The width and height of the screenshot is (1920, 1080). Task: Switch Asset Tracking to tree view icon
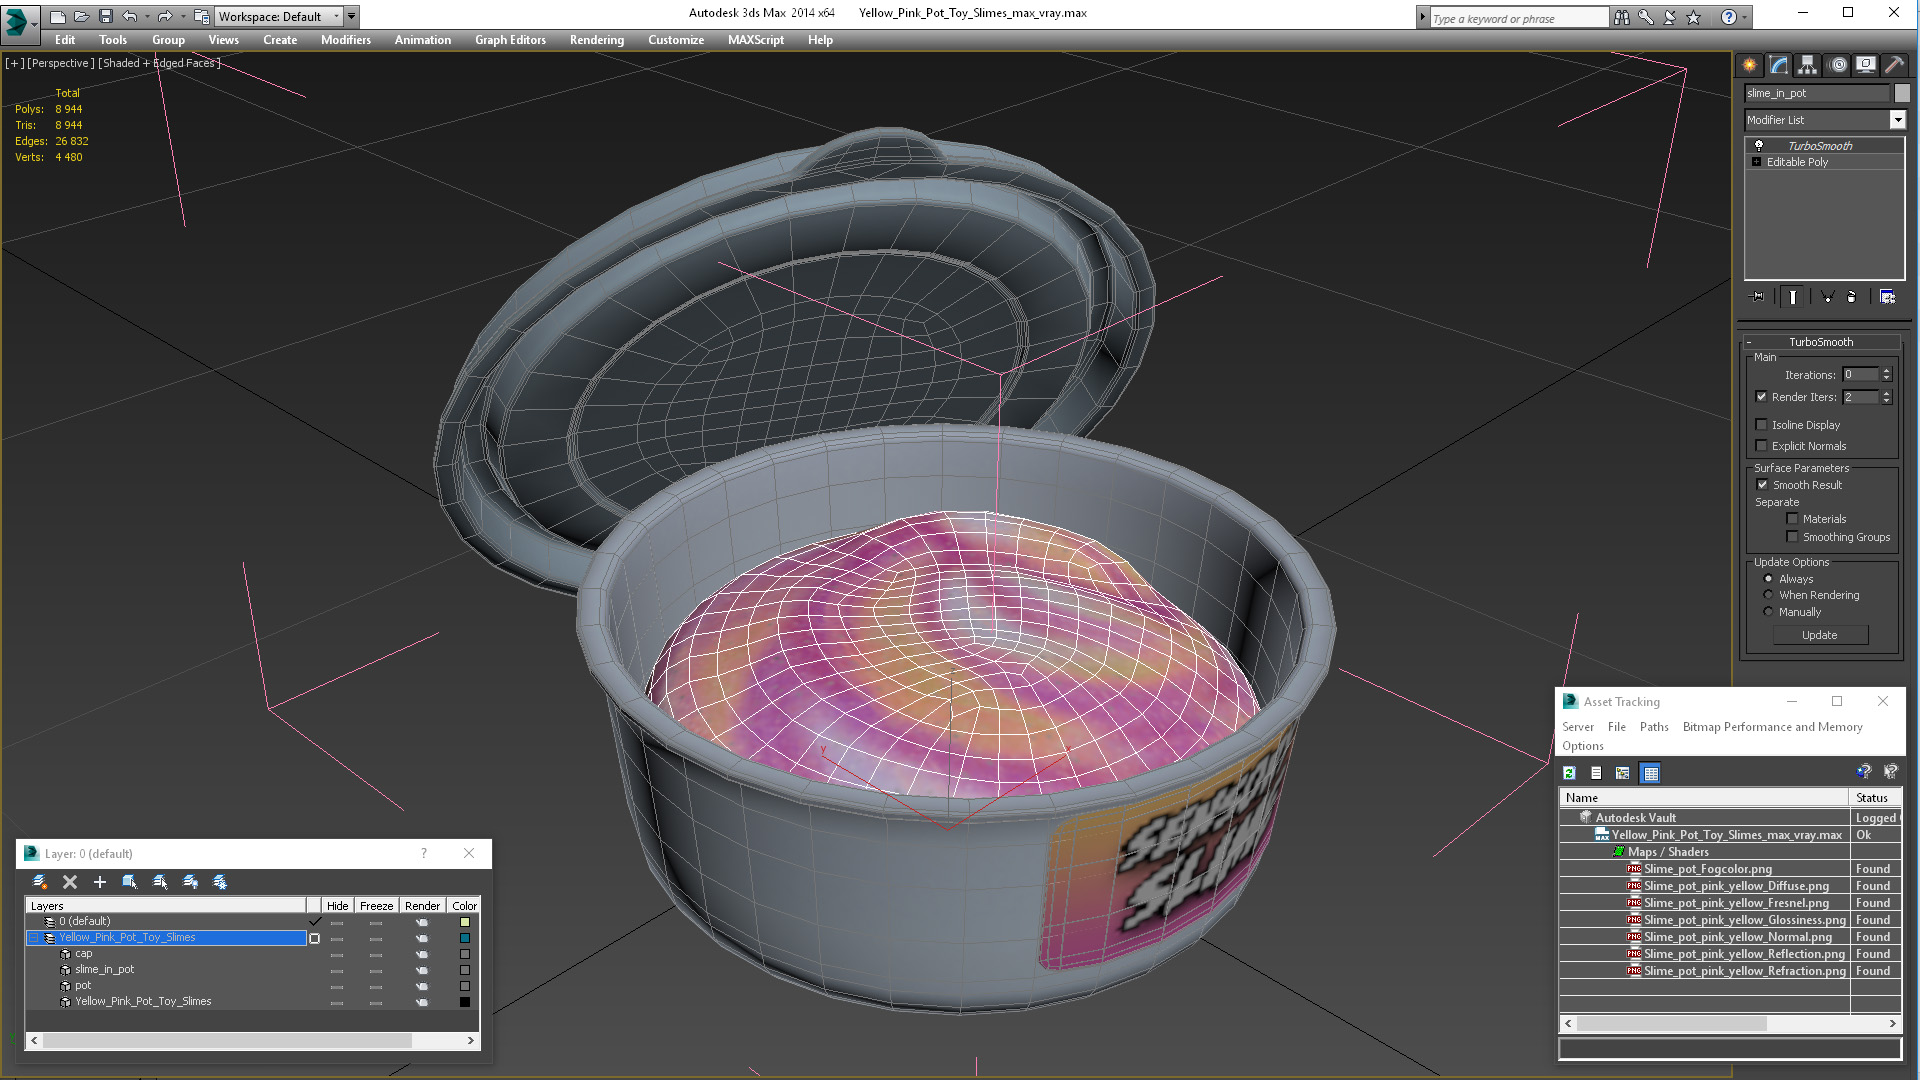click(x=1623, y=773)
